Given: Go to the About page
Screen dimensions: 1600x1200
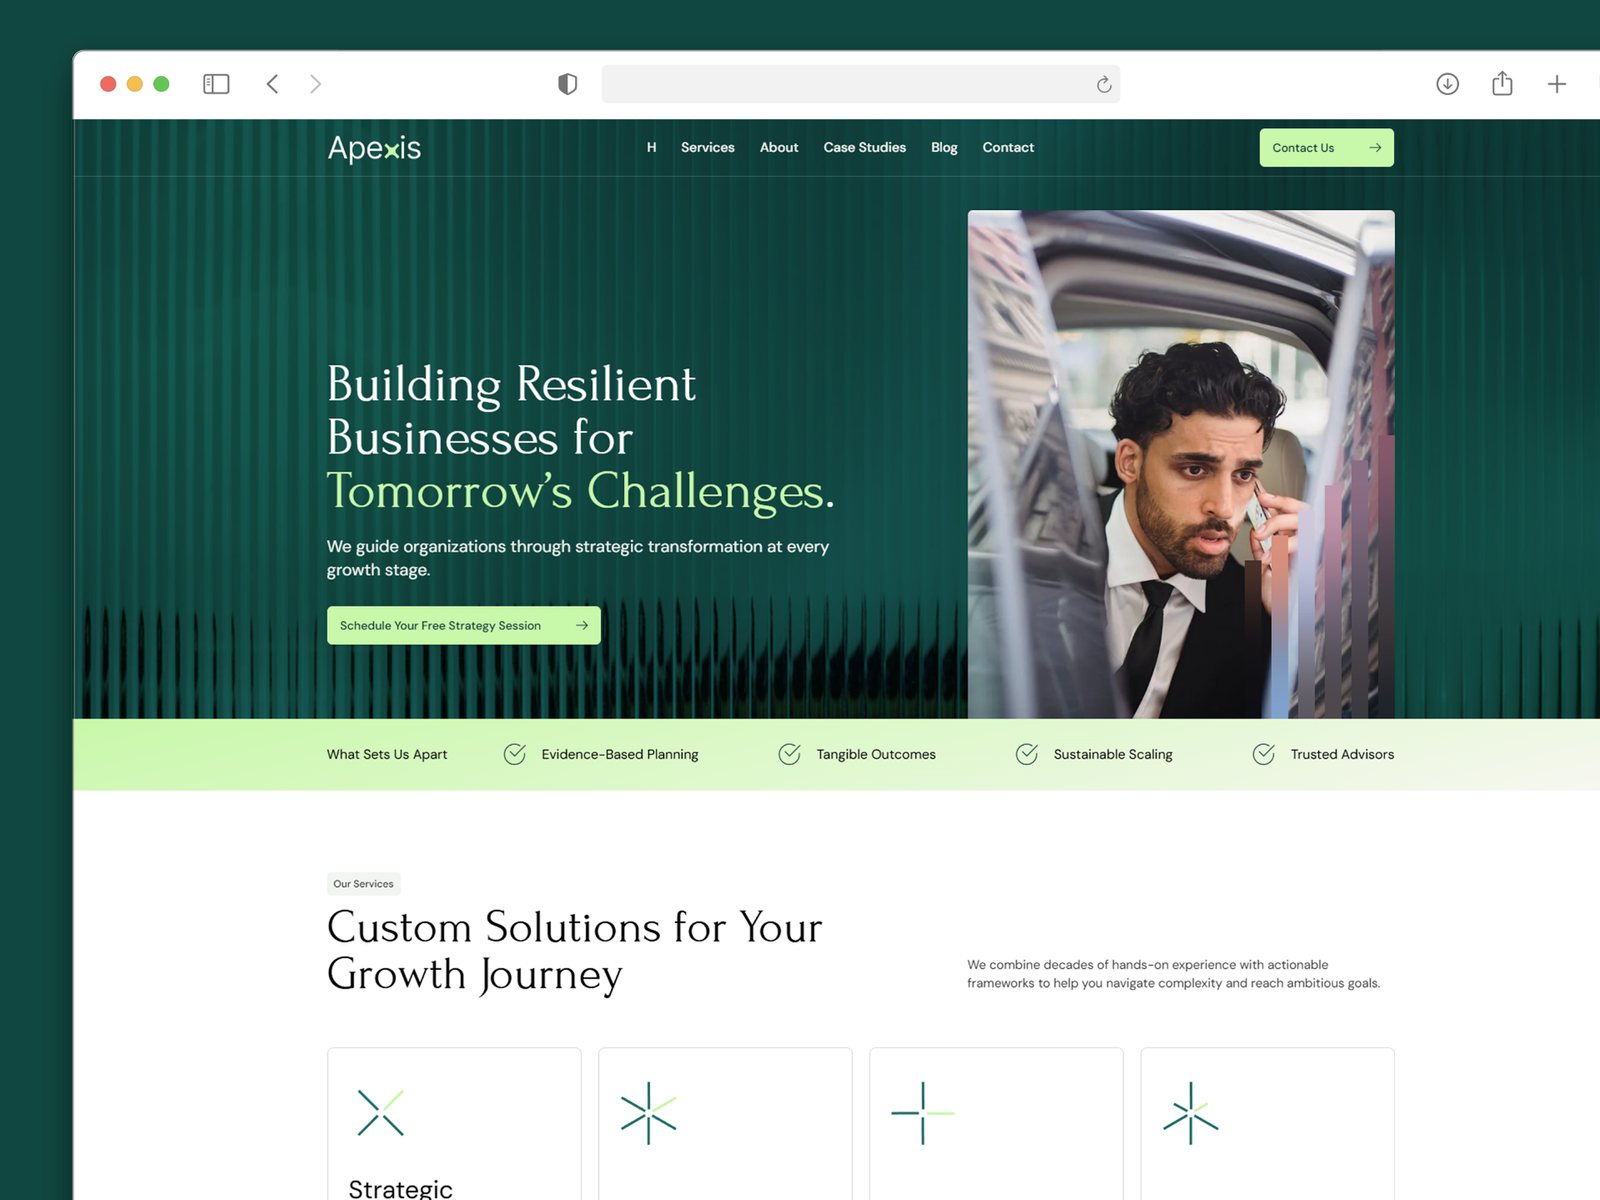Looking at the screenshot, I should coord(779,147).
